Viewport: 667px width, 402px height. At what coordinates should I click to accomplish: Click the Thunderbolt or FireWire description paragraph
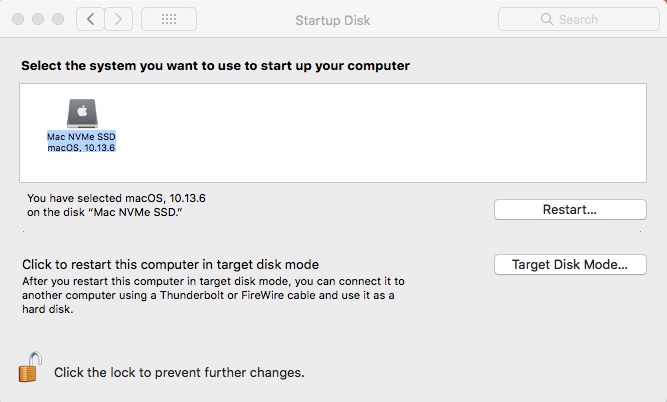(x=213, y=295)
